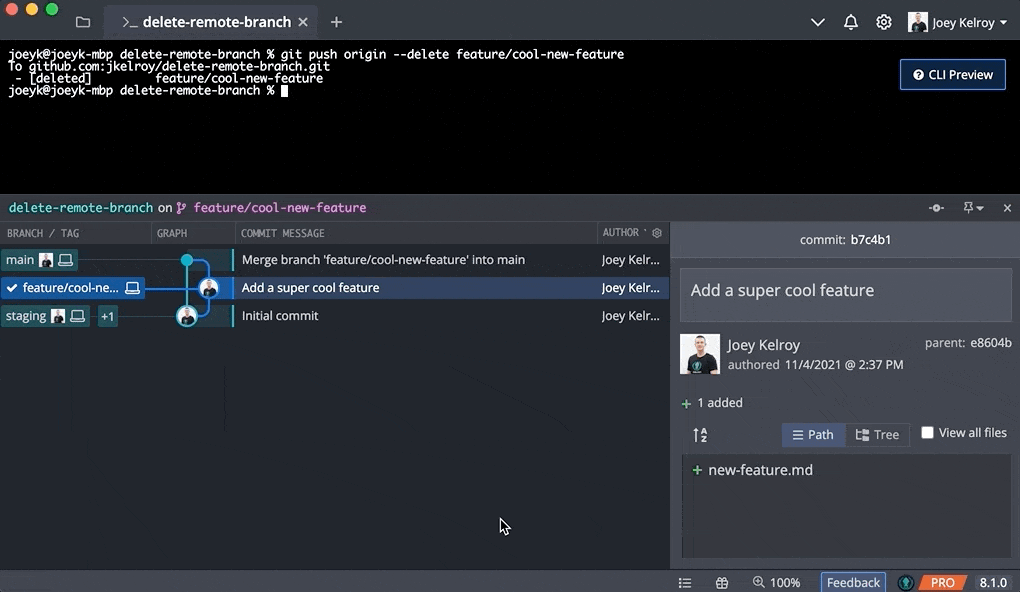1020x592 pixels.
Task: Click the 100% zoom level control
Action: point(777,582)
